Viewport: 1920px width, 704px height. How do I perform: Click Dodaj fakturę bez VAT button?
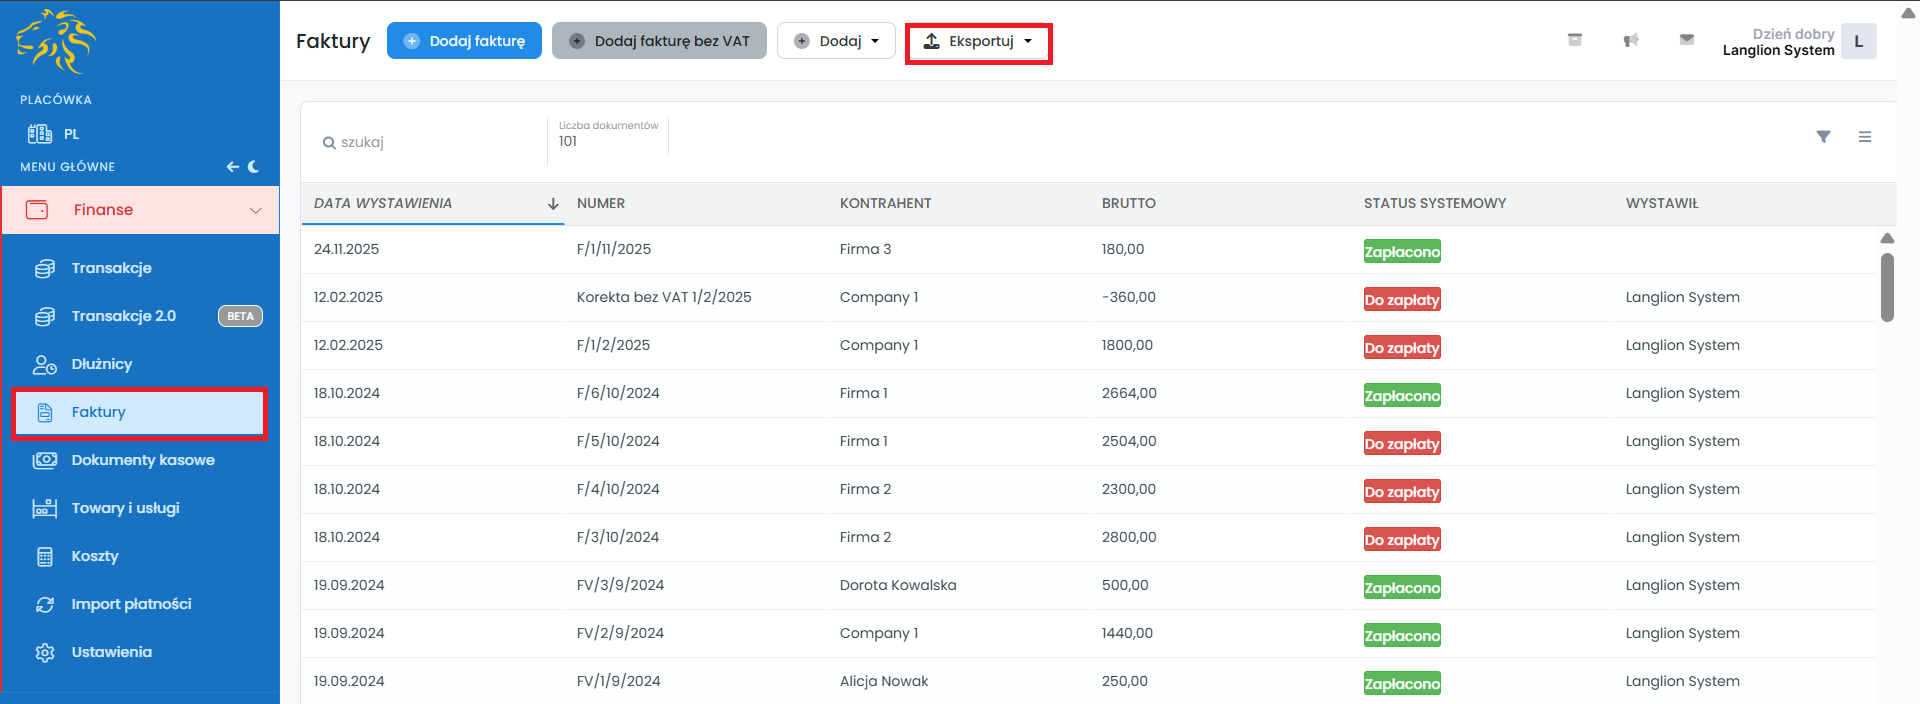659,41
